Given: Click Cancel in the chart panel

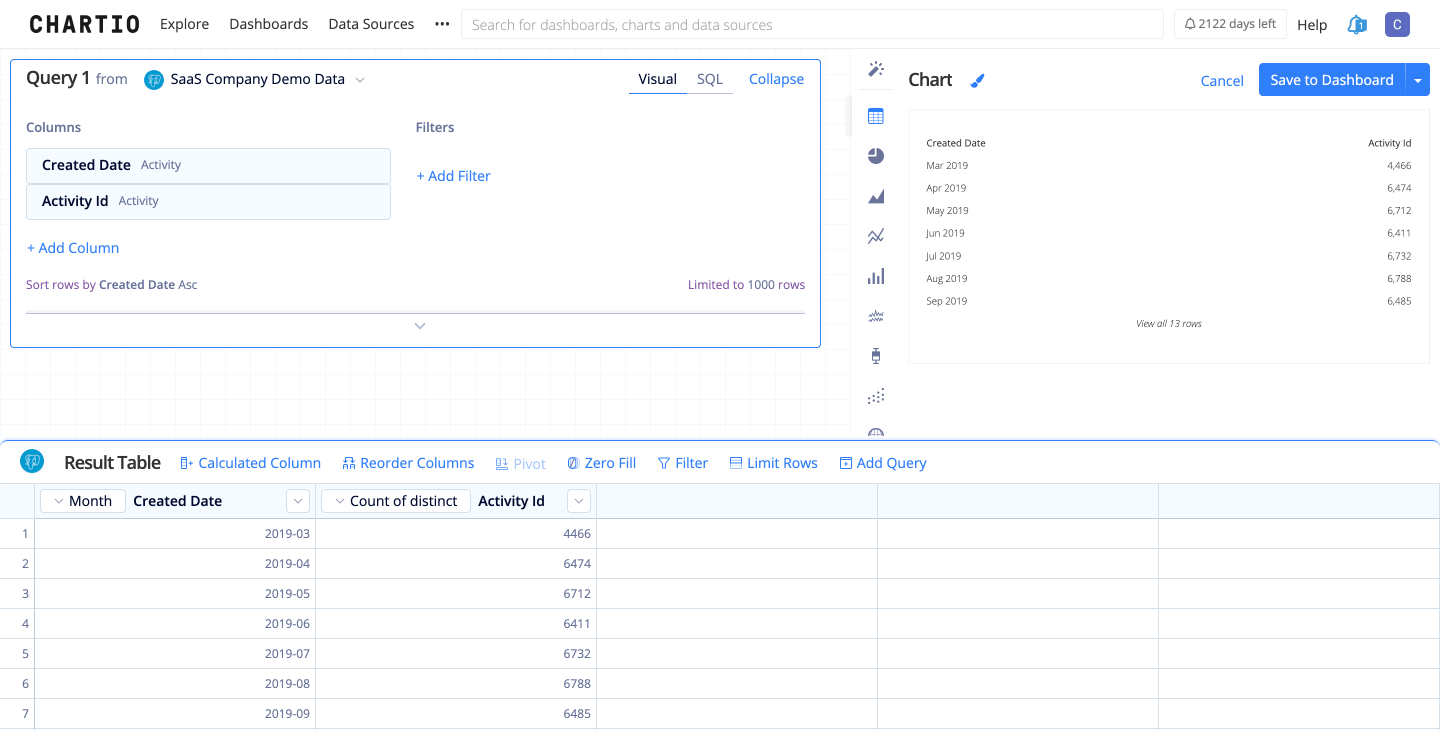Looking at the screenshot, I should (x=1222, y=81).
